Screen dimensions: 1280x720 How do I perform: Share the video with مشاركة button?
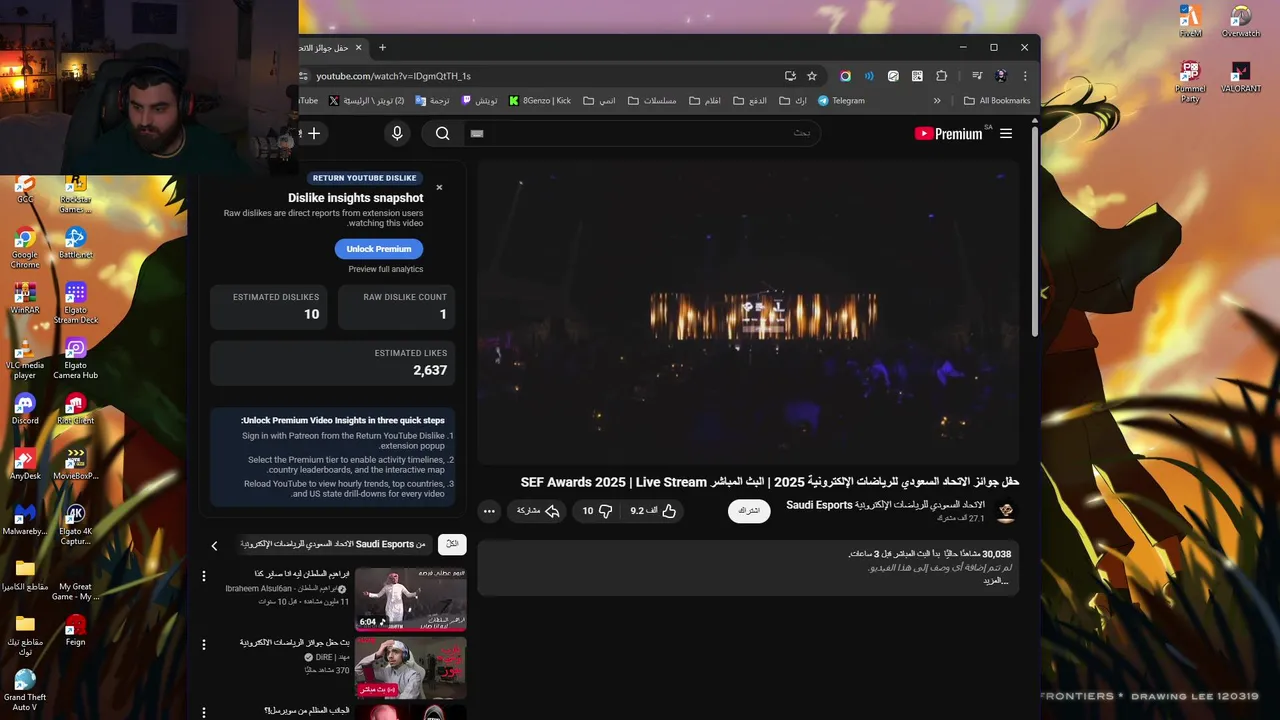tap(538, 511)
